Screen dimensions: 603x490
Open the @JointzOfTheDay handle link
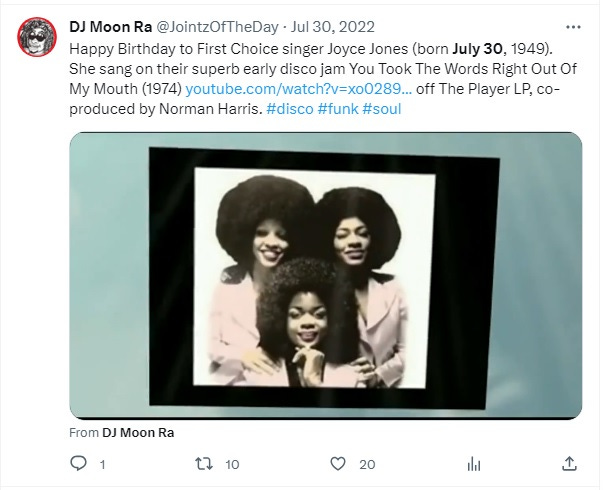[x=217, y=27]
